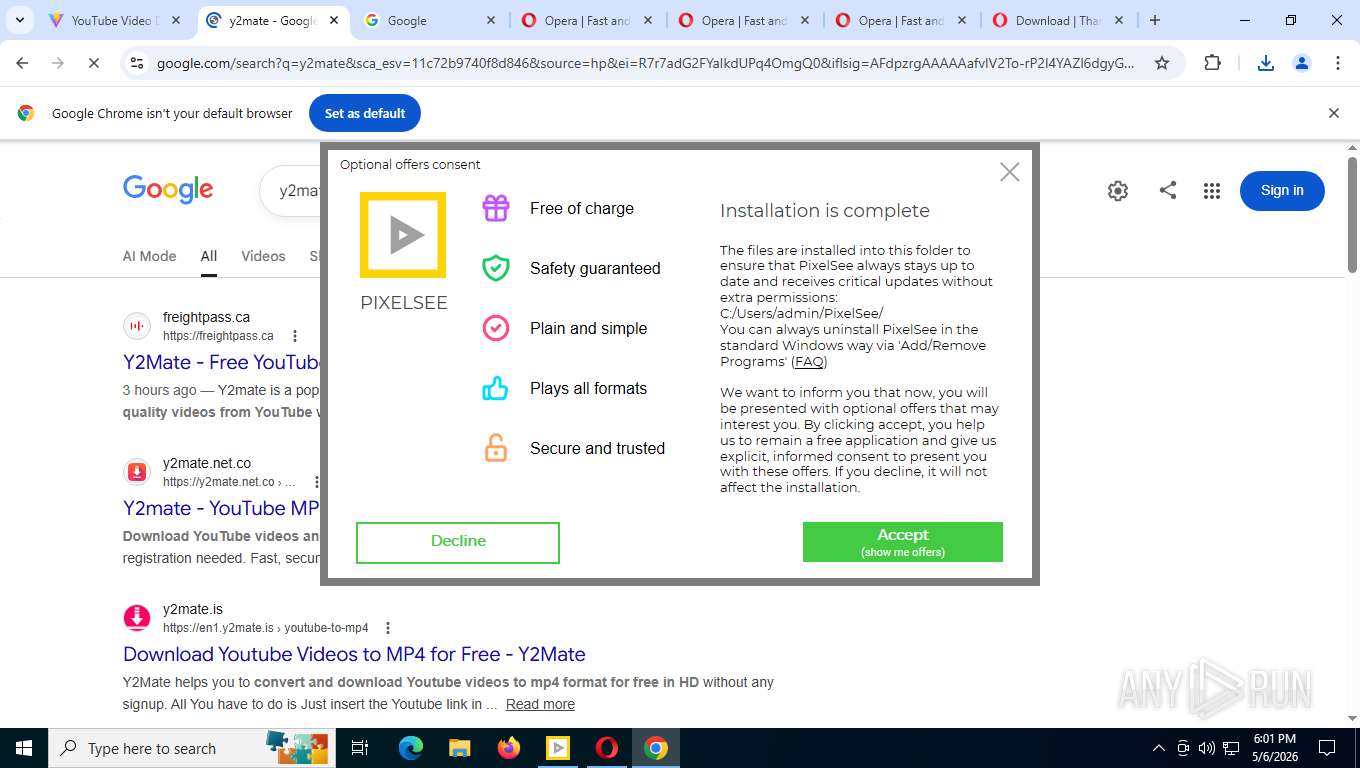The height and width of the screenshot is (768, 1360).
Task: Sign in to Google account
Action: pyautogui.click(x=1282, y=190)
